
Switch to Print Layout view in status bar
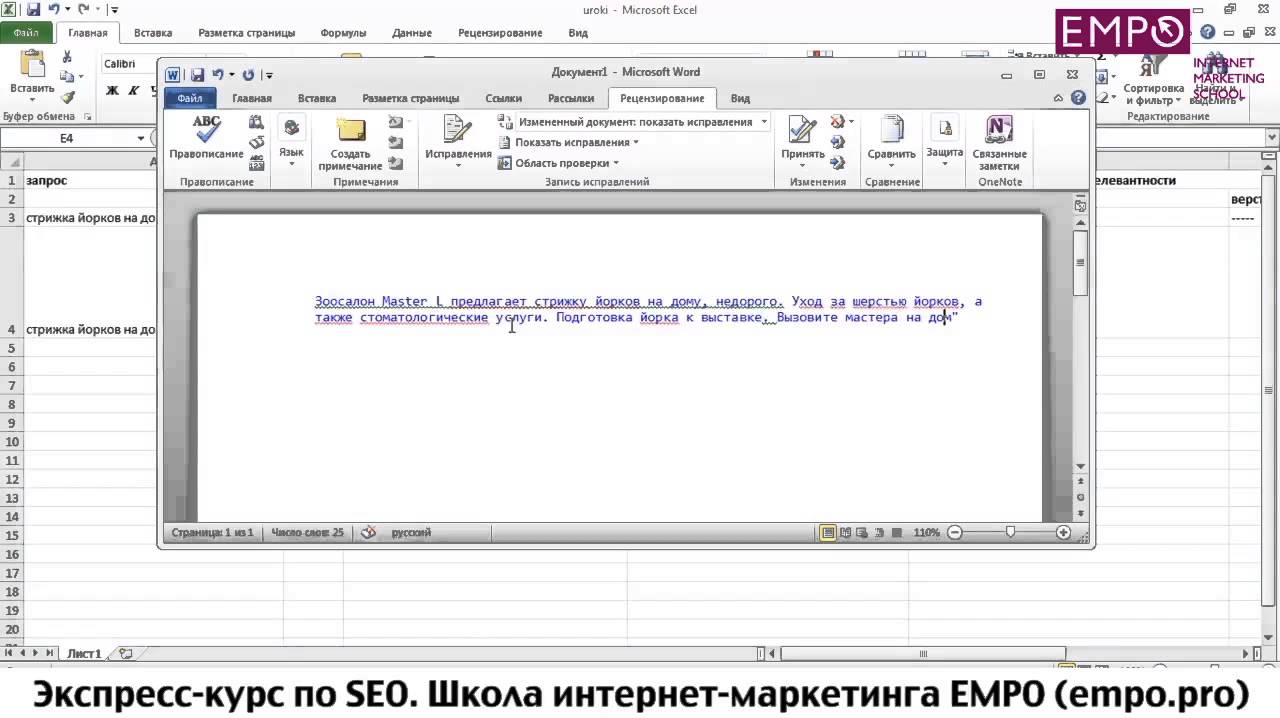click(828, 533)
